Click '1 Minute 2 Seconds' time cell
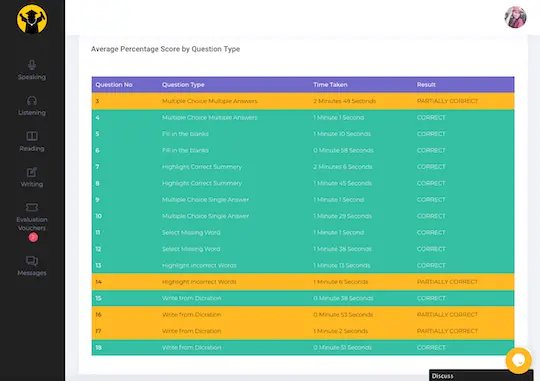 pos(341,331)
